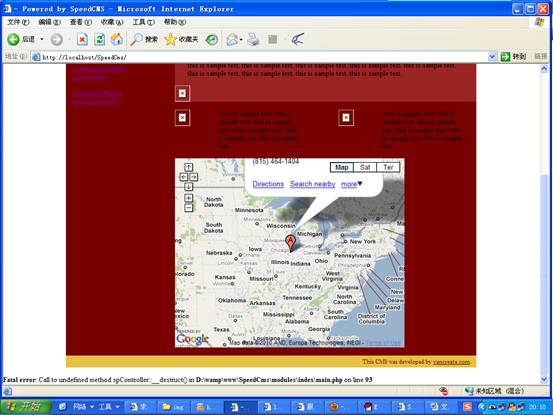
Task: Click the orange S icon in system tray
Action: 467,407
